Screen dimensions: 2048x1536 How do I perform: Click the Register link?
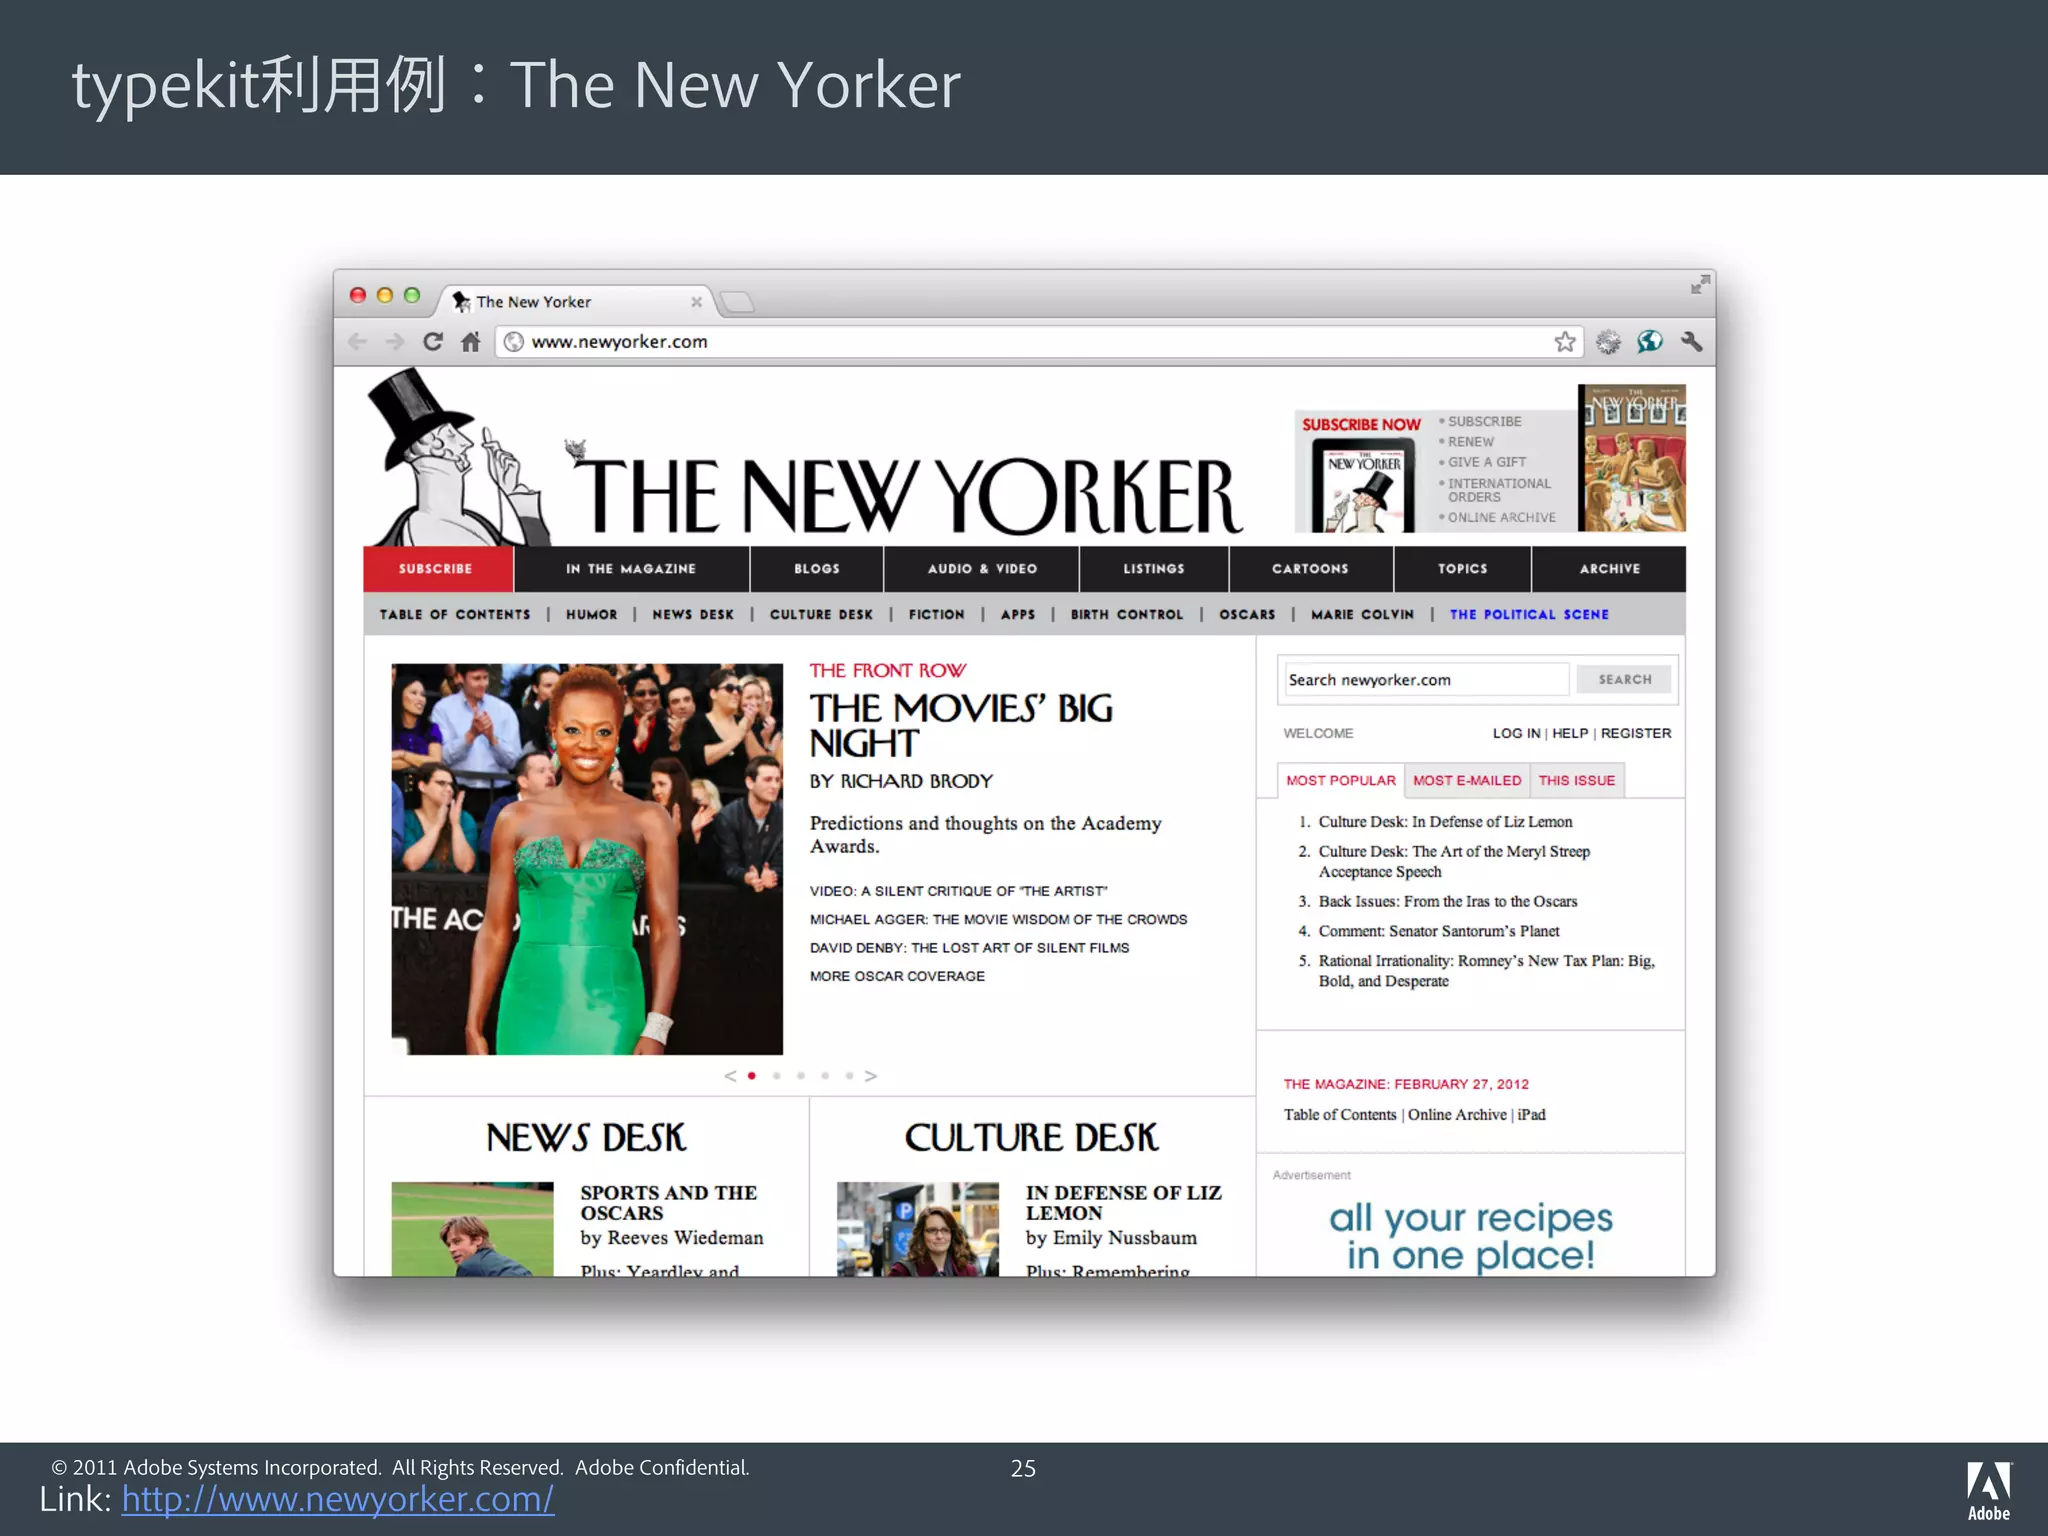[1636, 733]
